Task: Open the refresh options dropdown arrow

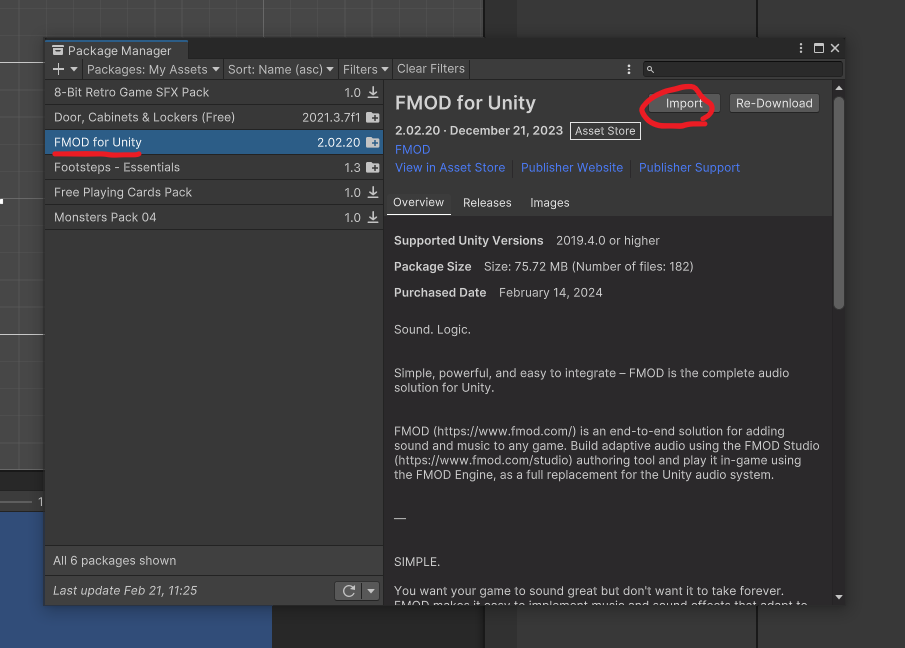Action: (371, 591)
